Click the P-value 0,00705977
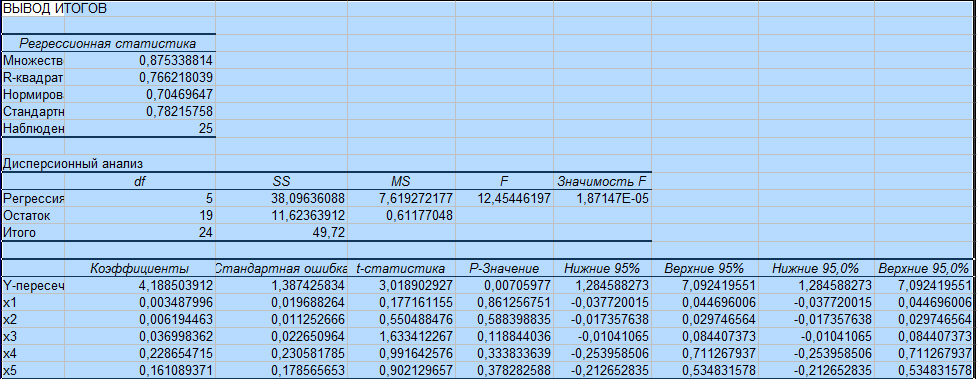The image size is (977, 379). (x=518, y=285)
